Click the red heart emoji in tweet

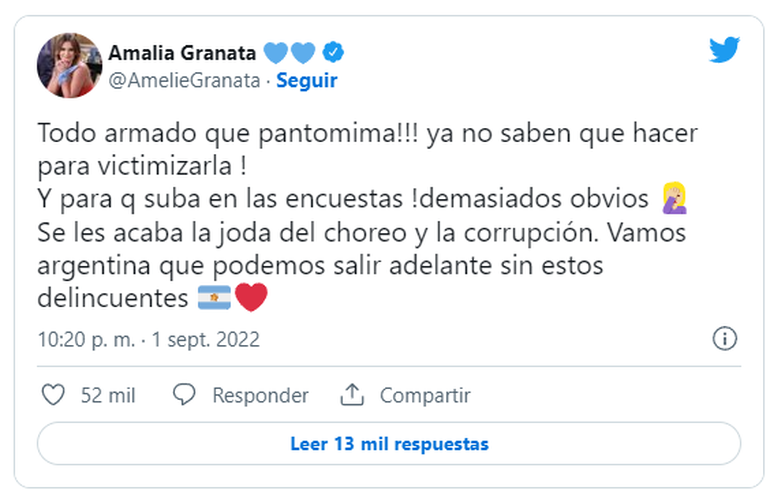pos(251,297)
